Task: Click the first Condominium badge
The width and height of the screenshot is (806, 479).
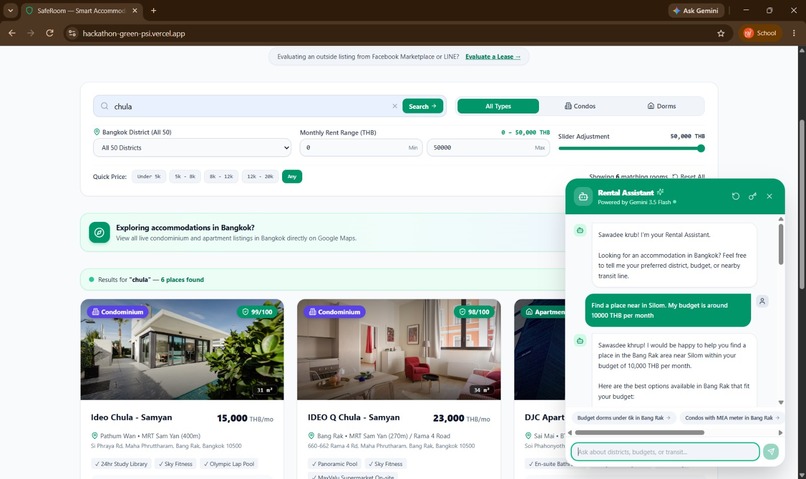Action: pyautogui.click(x=118, y=312)
